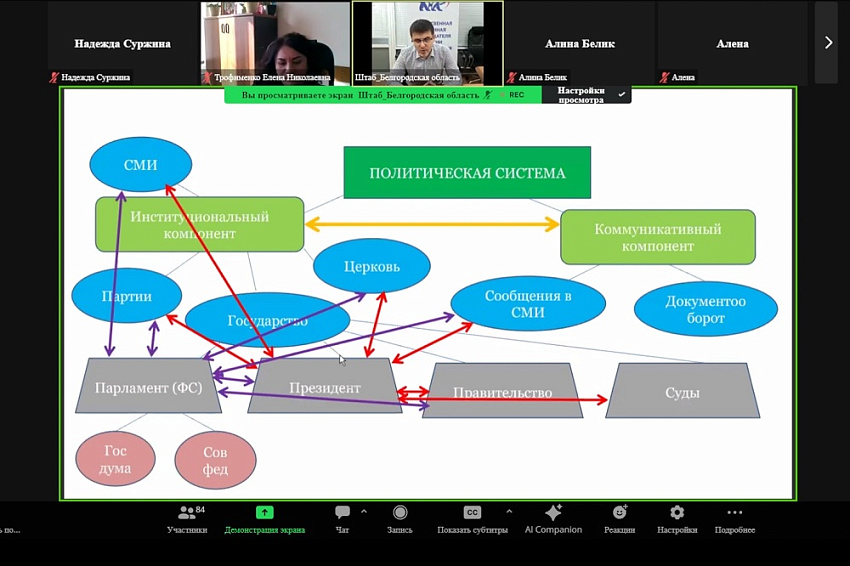This screenshot has height=566, width=850.
Task: Open AI Companion
Action: (x=553, y=513)
